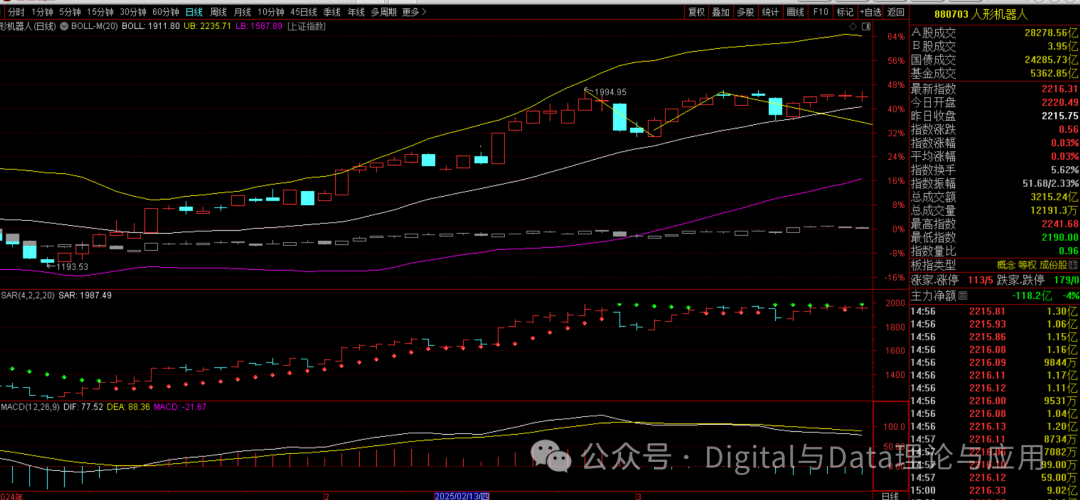Click the 国债成交 24285.73亿 row
Viewport: 1080px width, 500px height.
click(x=995, y=60)
